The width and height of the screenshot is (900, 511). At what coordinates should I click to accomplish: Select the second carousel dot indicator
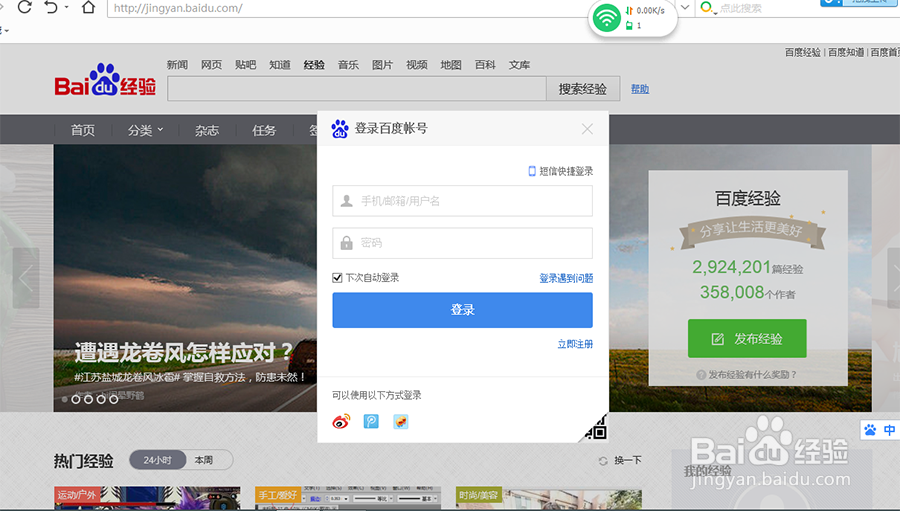click(x=76, y=399)
